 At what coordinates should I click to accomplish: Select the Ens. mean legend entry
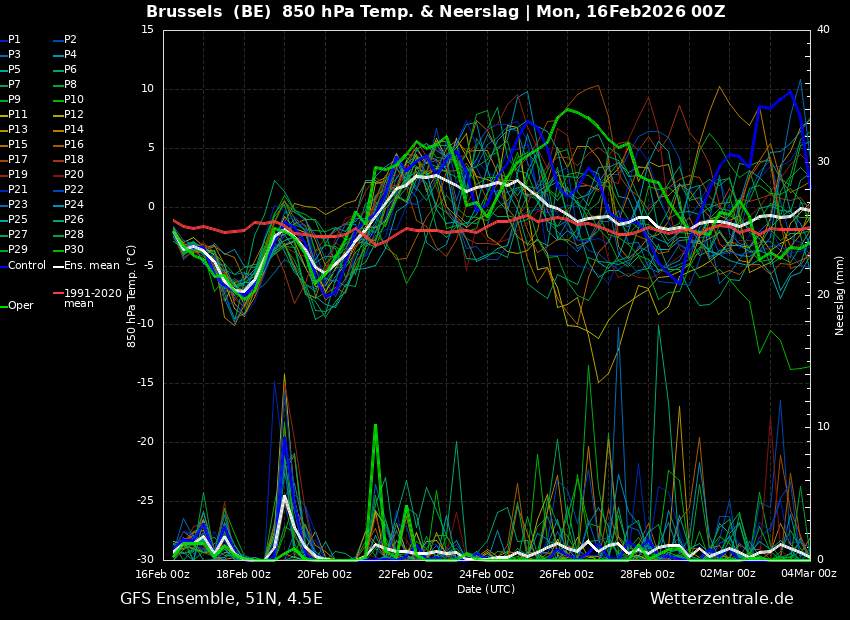coord(91,265)
